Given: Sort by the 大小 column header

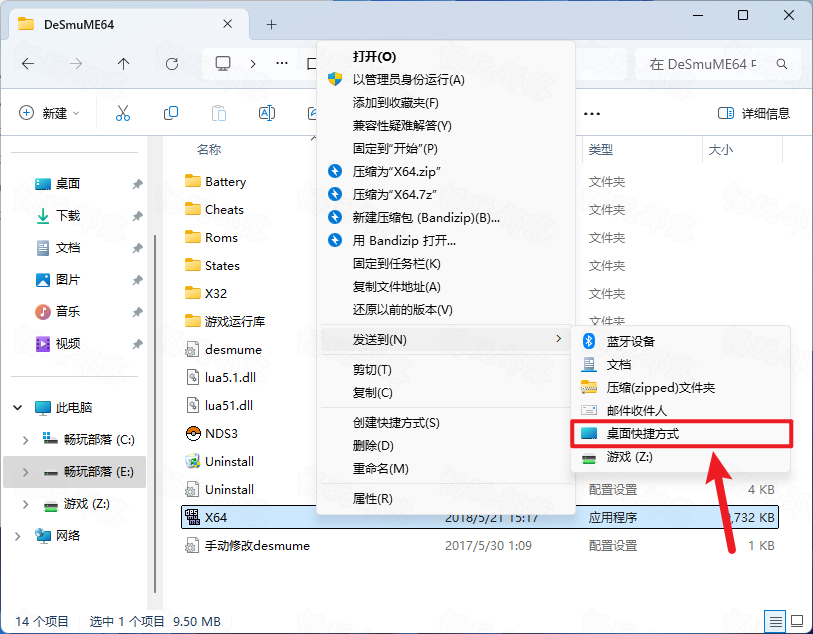Looking at the screenshot, I should (x=721, y=149).
